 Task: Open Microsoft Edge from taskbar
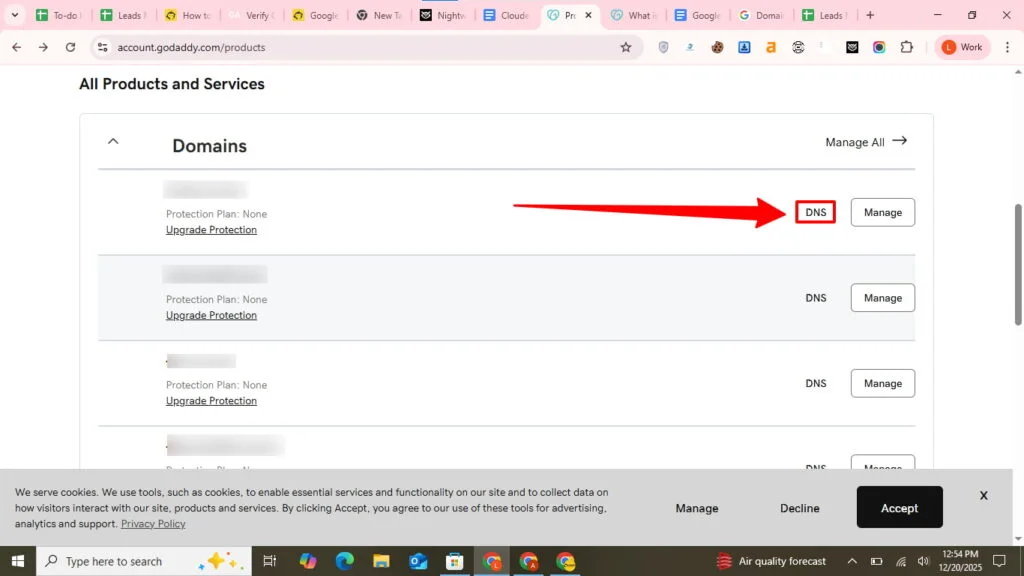click(344, 561)
